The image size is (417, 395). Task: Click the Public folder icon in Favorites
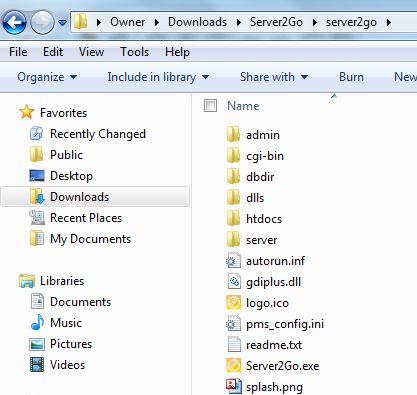(36, 154)
